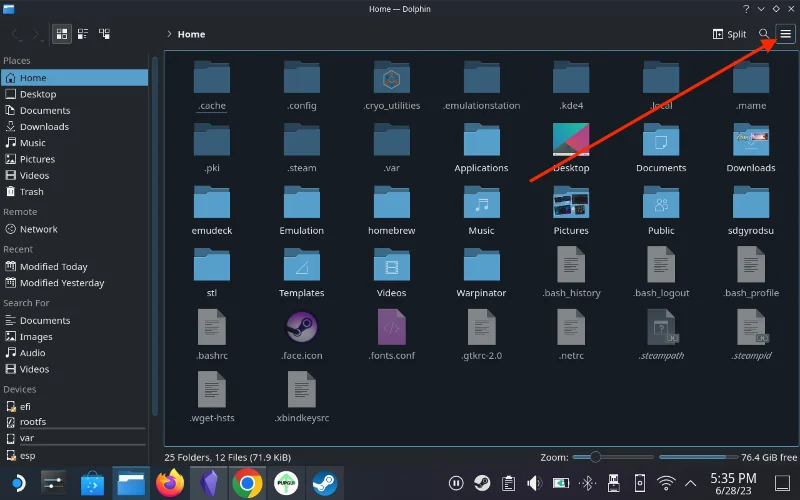Screen dimensions: 800x500
Task: Go forward with the forward arrow
Action: coord(36,34)
